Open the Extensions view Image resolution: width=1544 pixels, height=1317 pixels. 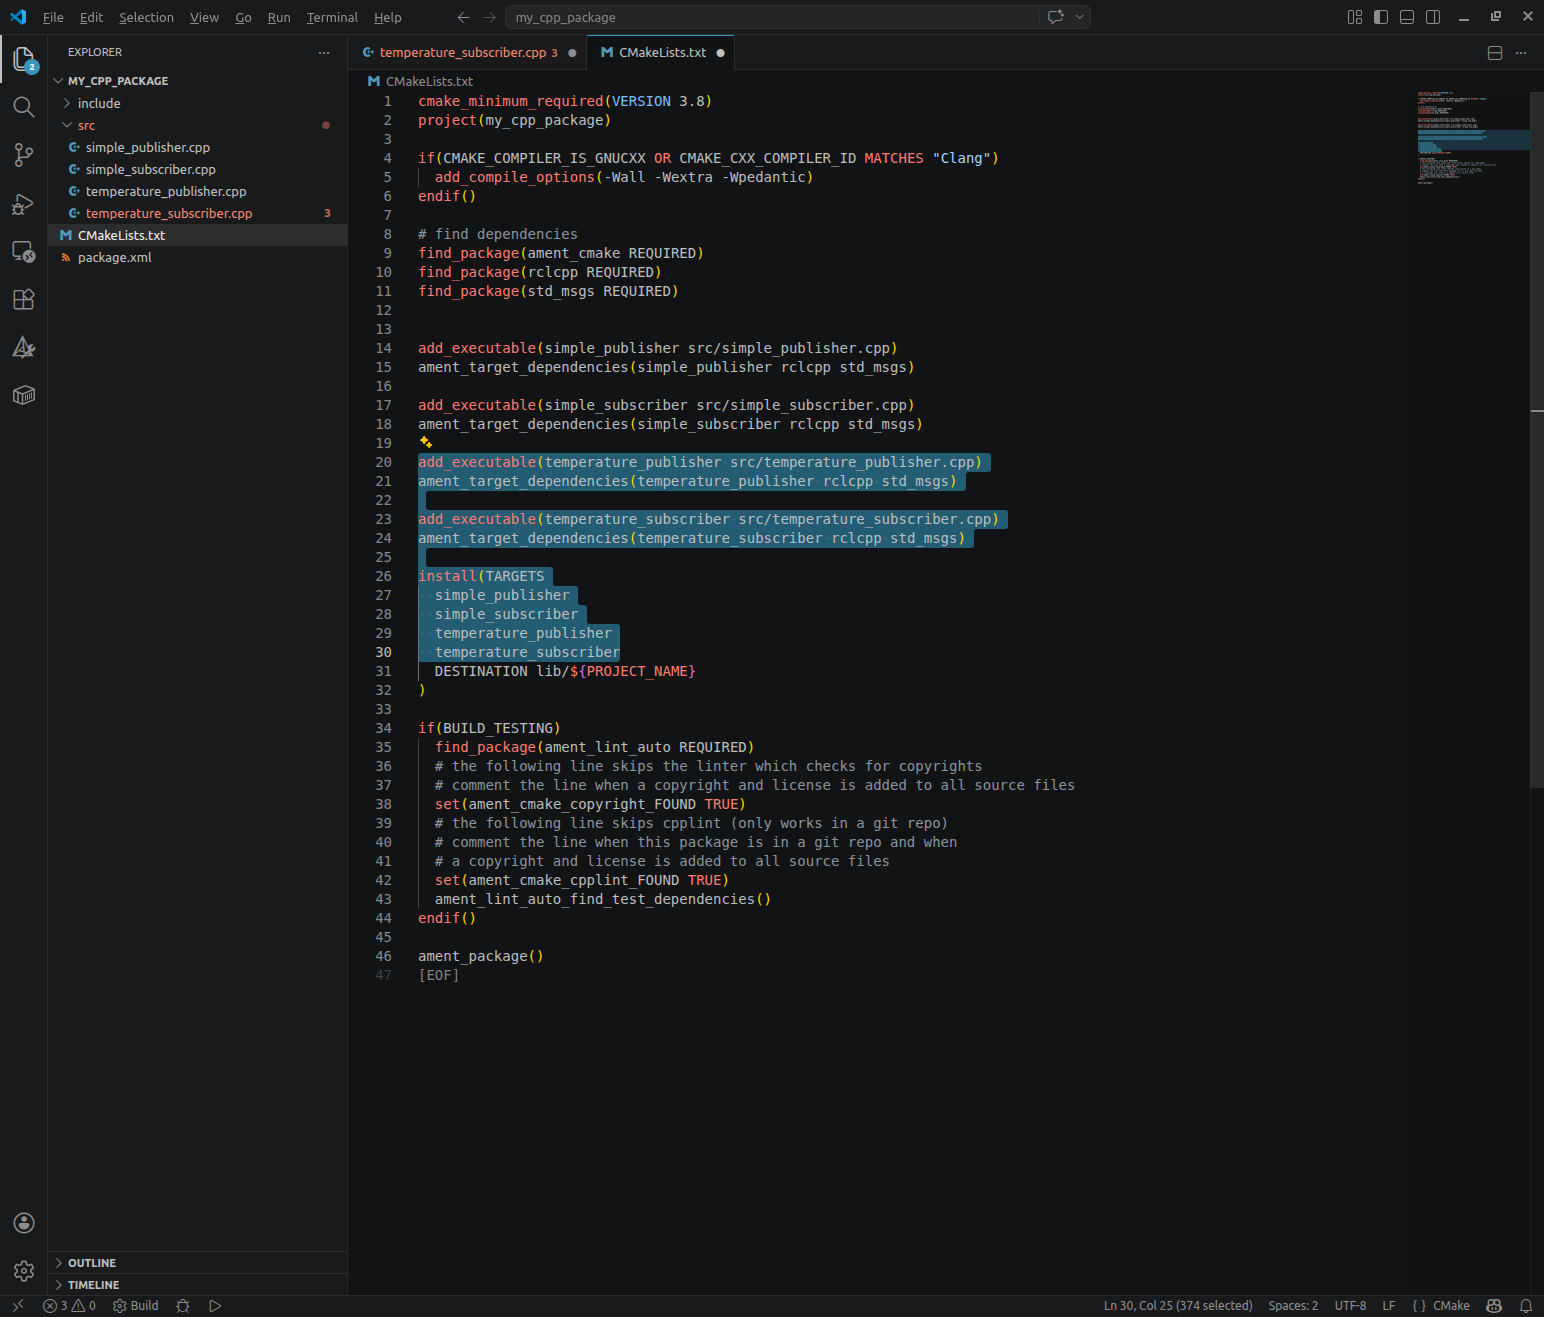pos(24,300)
